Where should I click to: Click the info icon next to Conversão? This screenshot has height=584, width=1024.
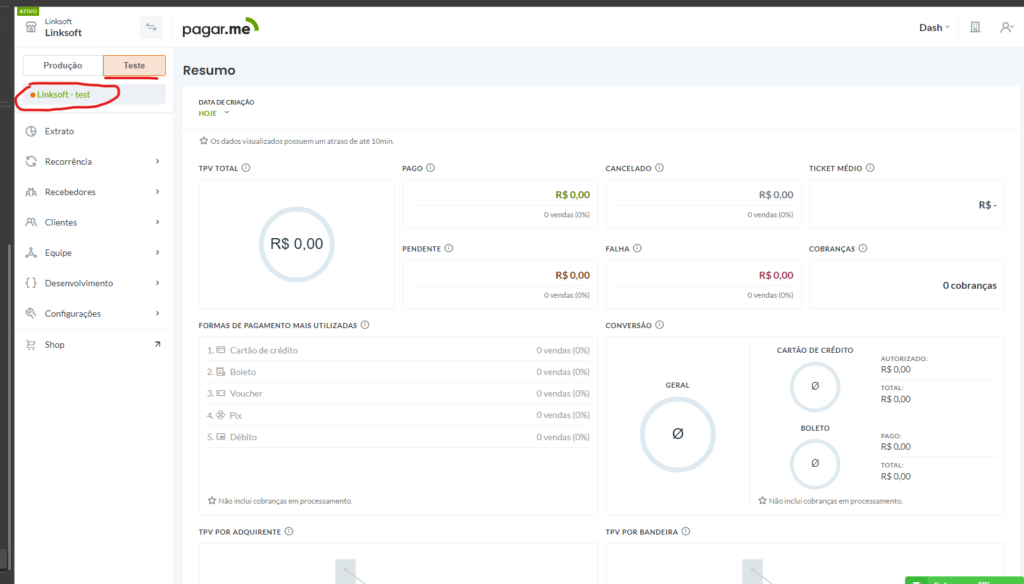click(660, 325)
